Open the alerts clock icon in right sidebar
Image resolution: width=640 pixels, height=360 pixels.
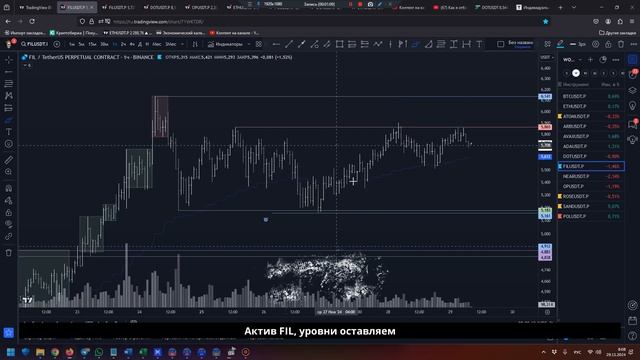pos(632,75)
